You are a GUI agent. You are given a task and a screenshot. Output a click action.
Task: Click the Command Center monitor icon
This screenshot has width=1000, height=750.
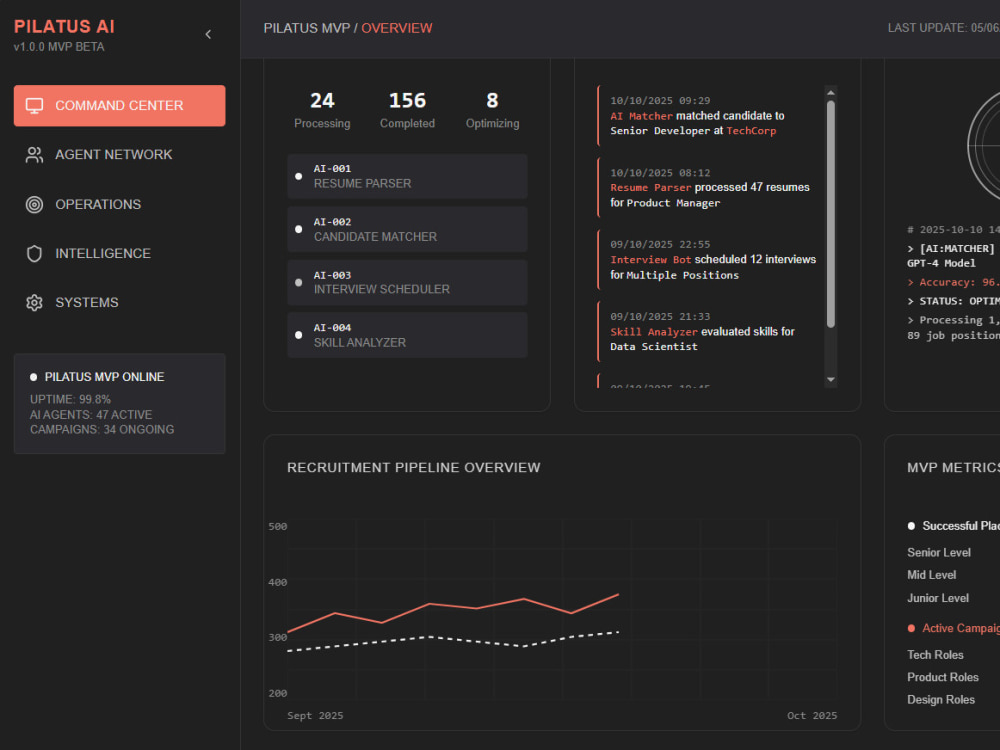[x=34, y=106]
